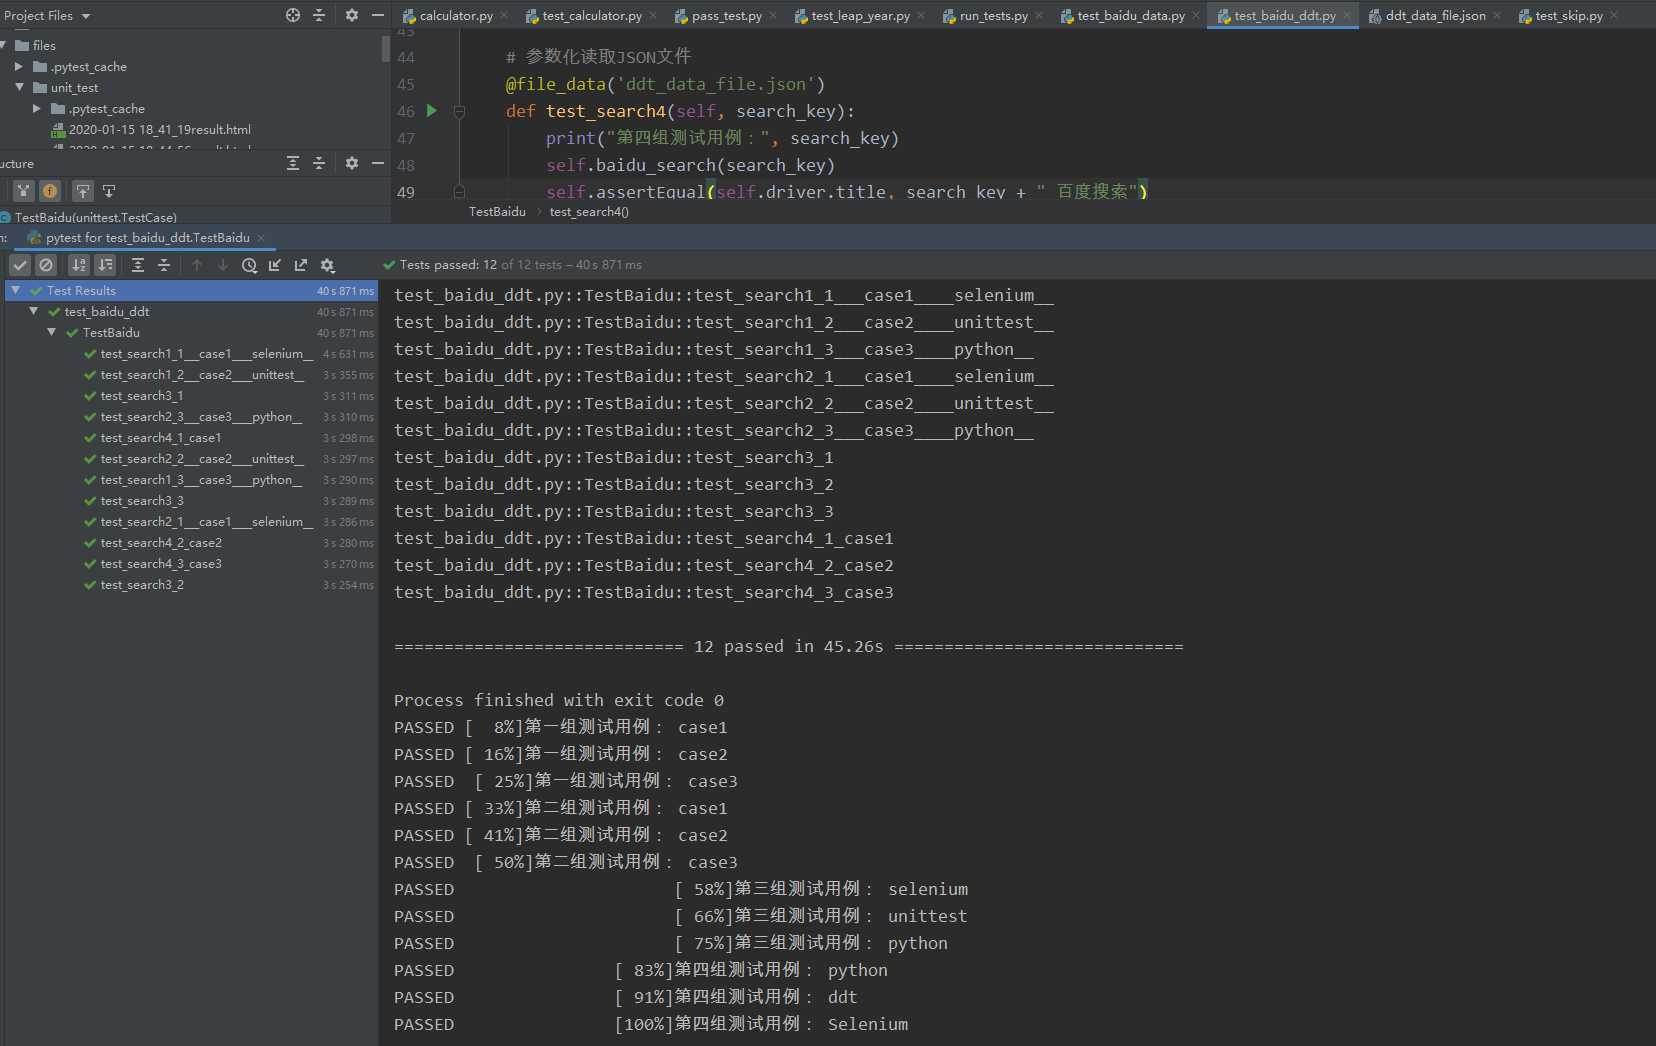Screen dimensions: 1656x1046
Task: Collapse all test results
Action: coord(164,265)
